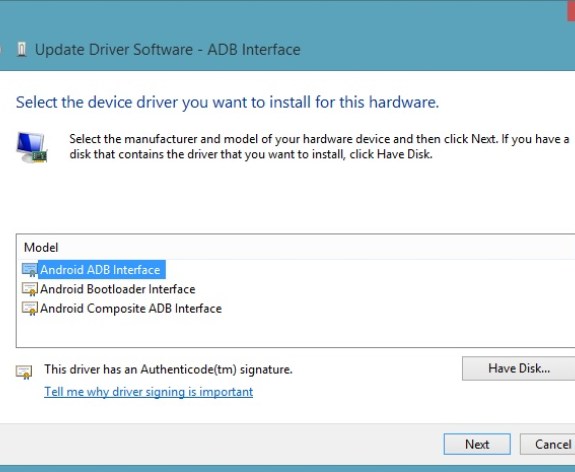Click the empty area inside the Model list
This screenshot has height=472, width=575.
point(293,332)
